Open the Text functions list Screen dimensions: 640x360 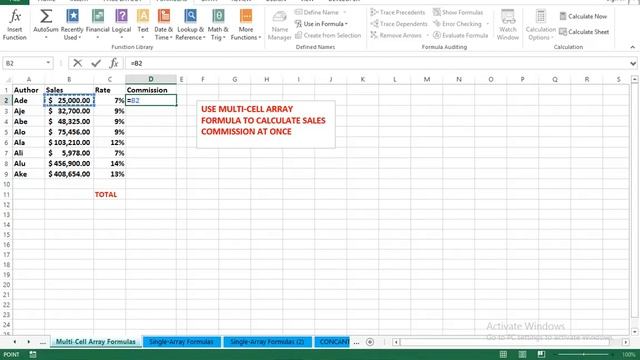(x=143, y=25)
